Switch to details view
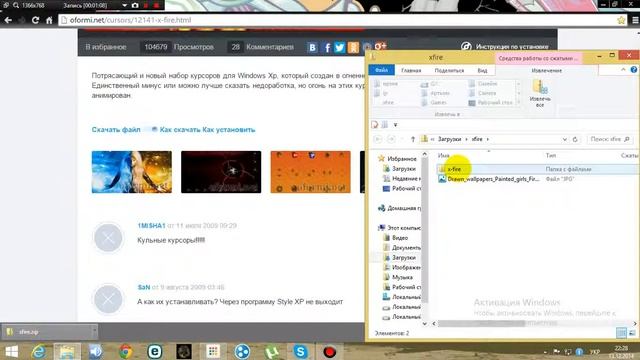Screen dimensions: 640x360 621,333
